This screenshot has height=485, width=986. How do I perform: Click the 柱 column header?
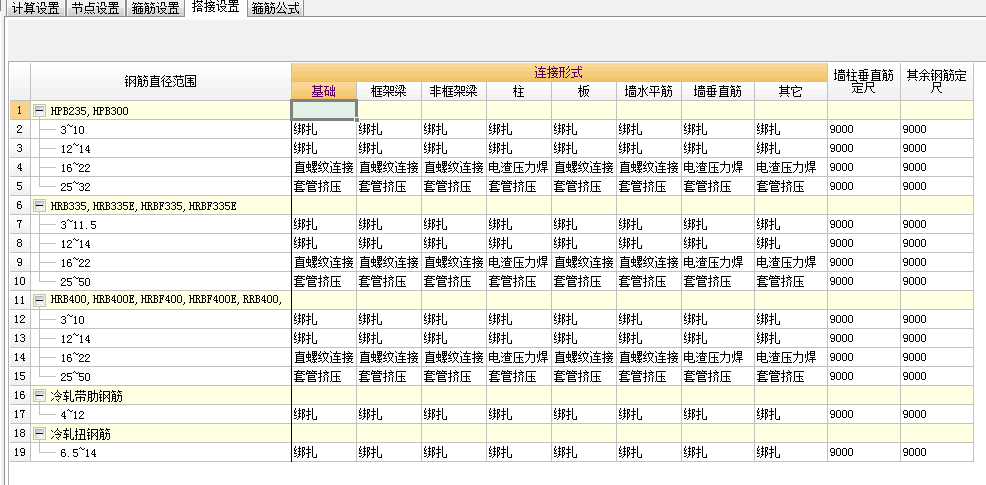[x=519, y=91]
